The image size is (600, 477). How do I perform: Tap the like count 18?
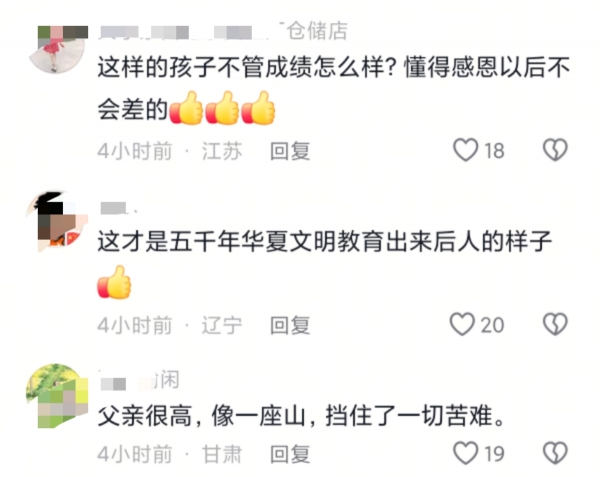494,151
